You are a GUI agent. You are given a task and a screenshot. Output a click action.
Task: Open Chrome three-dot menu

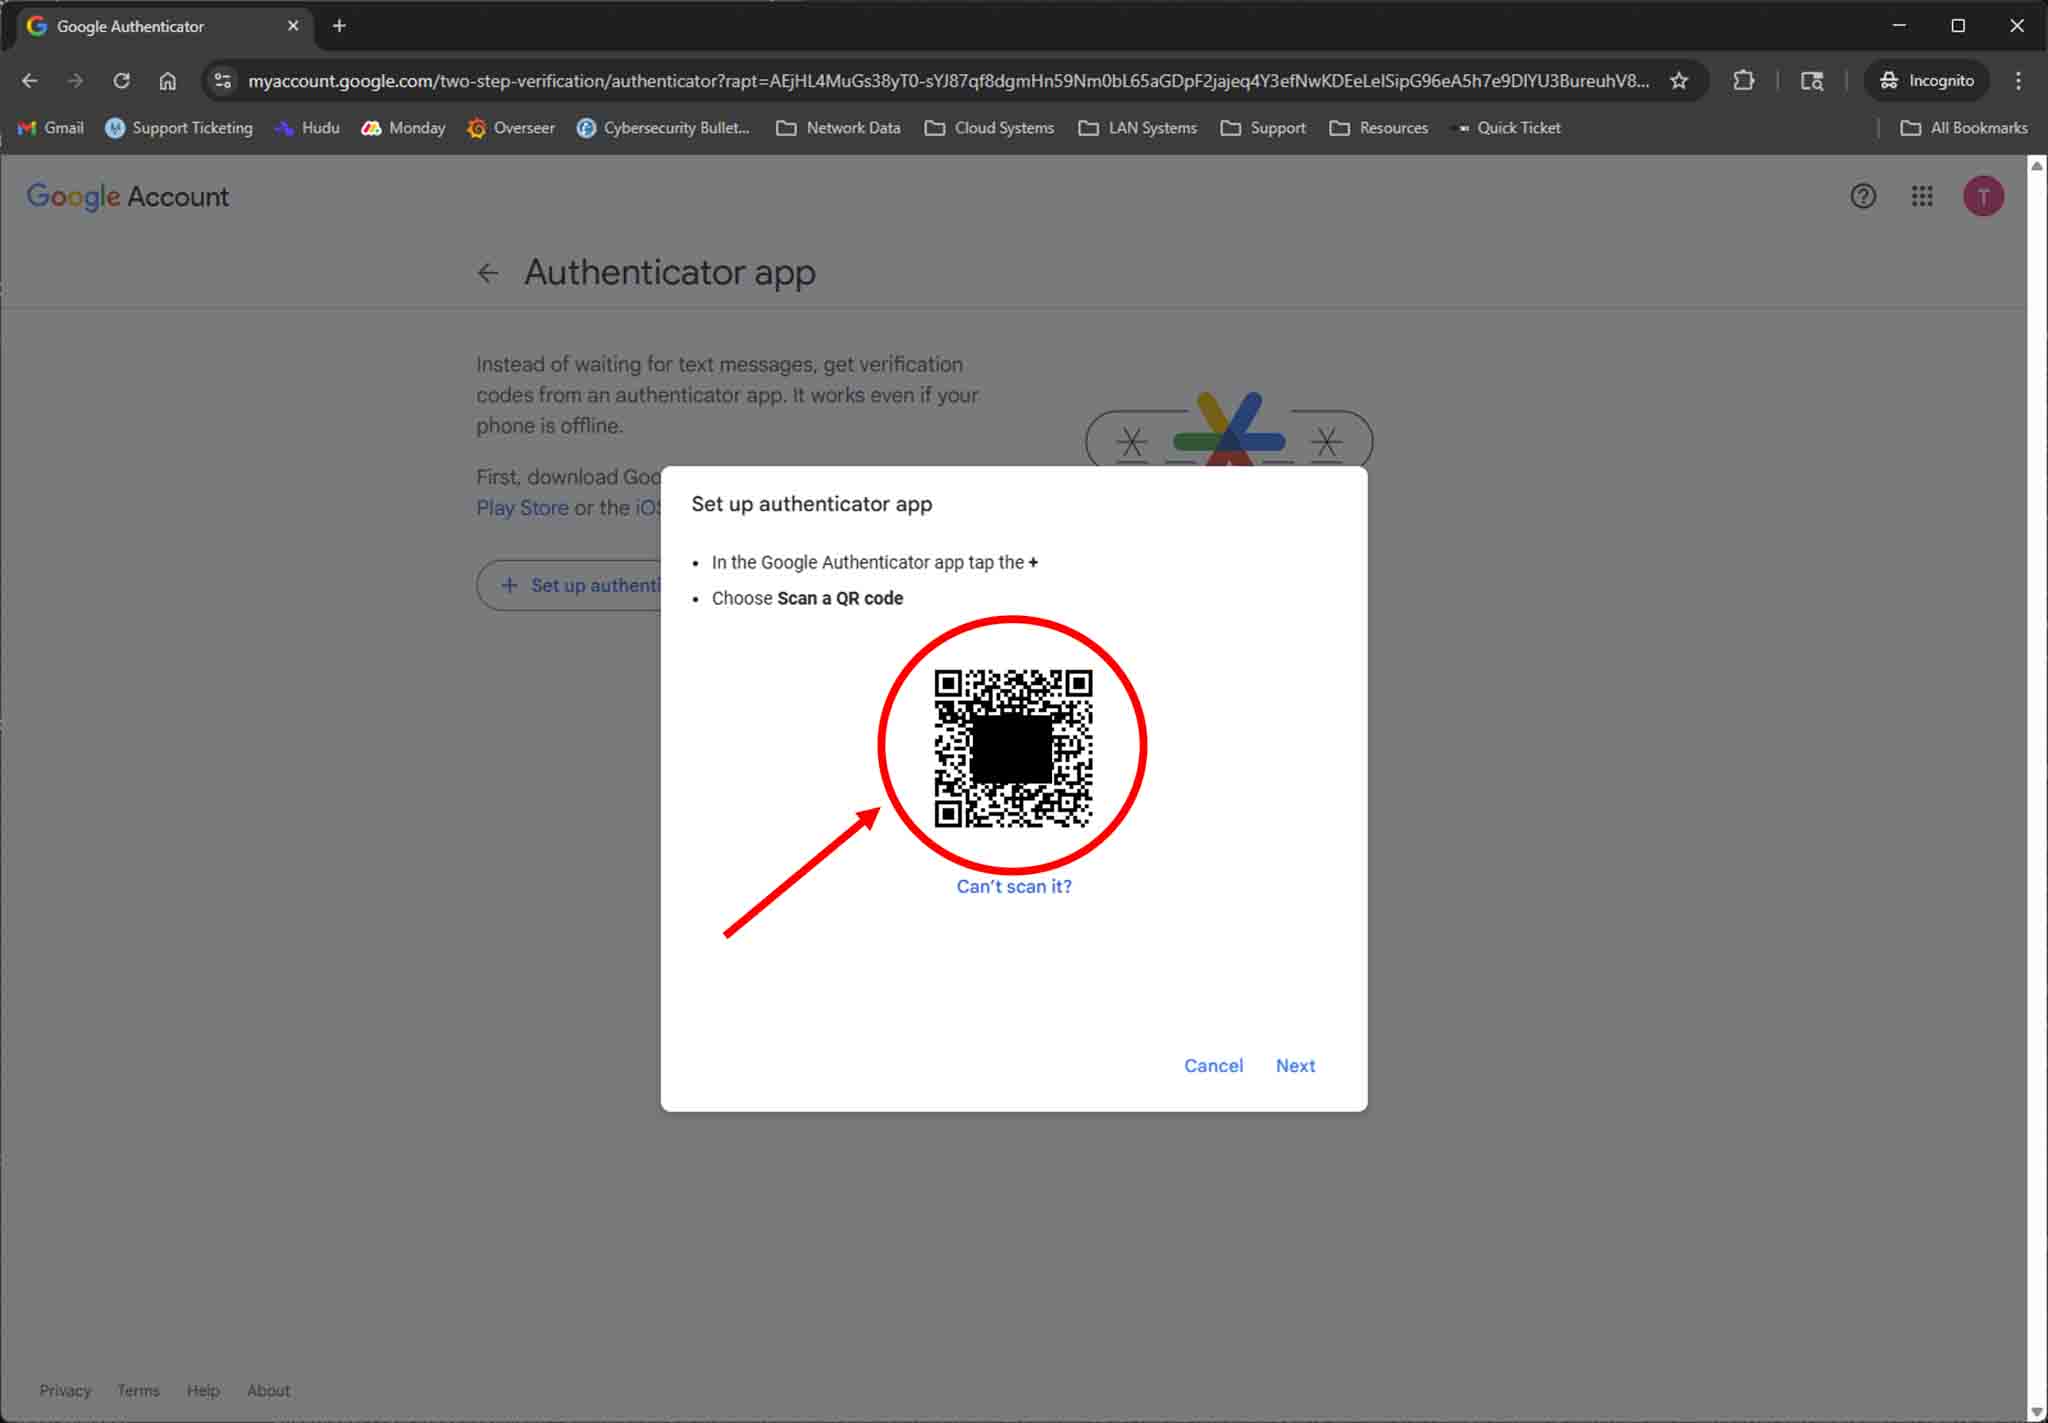(x=2018, y=81)
